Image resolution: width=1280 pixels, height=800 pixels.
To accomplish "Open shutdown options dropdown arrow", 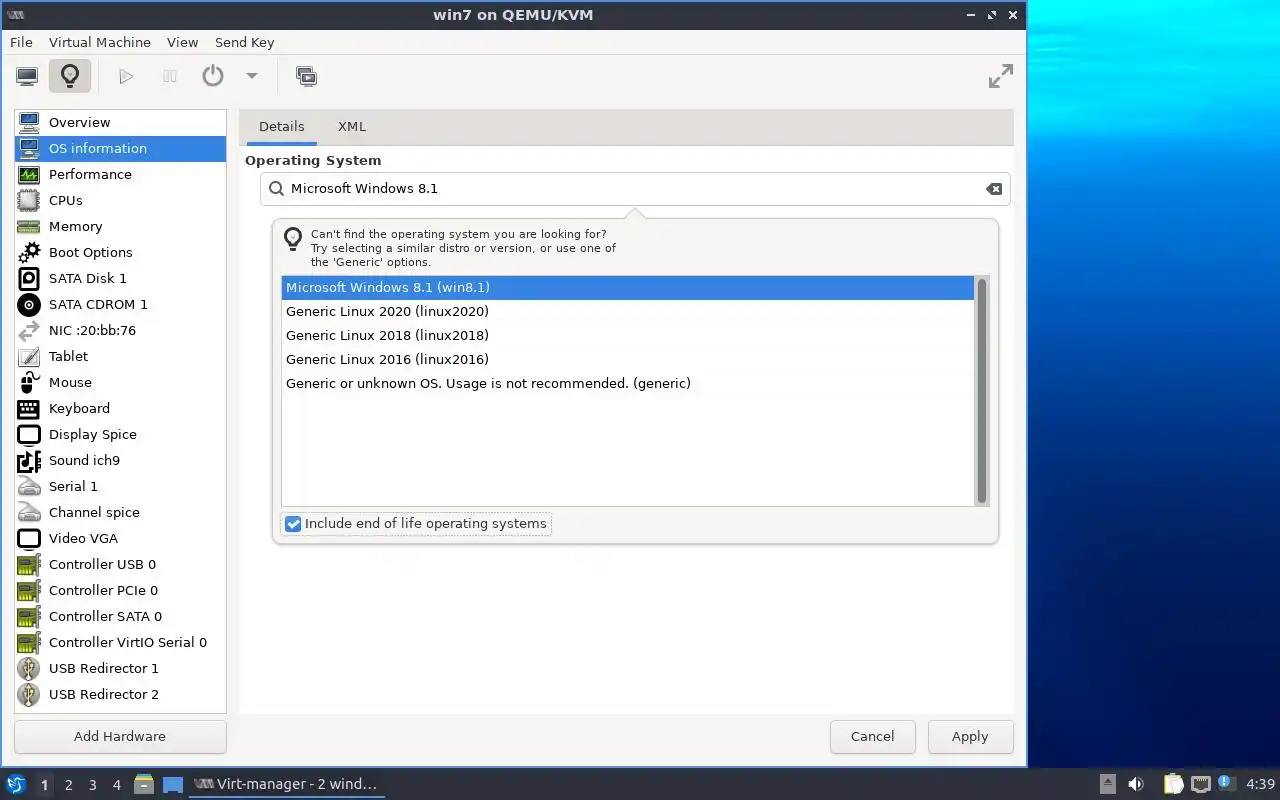I will 252,76.
